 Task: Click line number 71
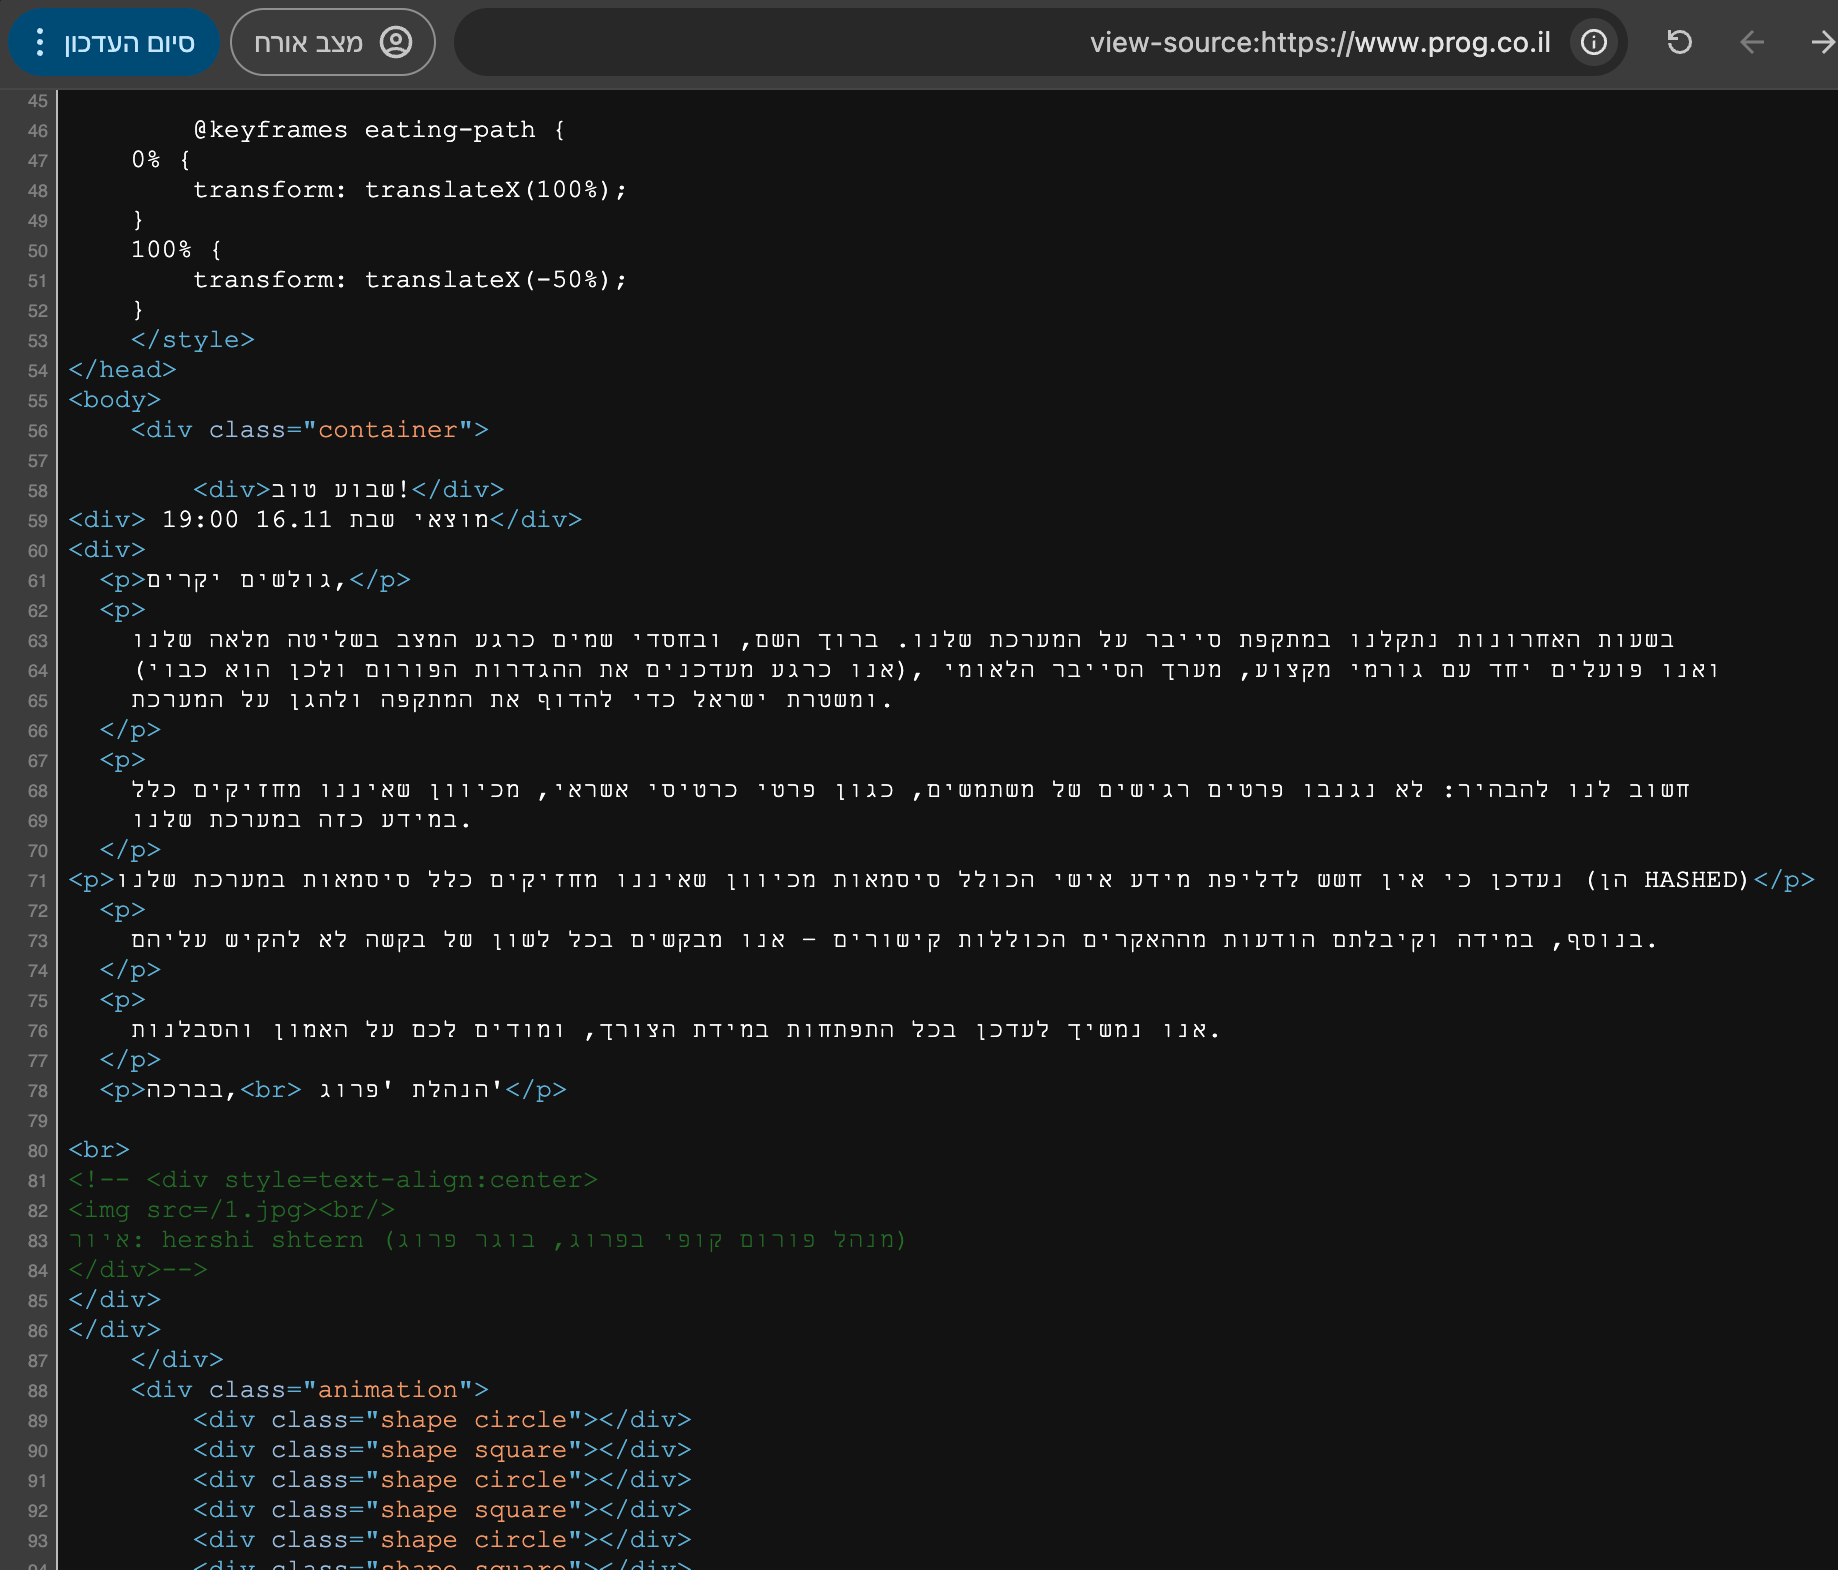[37, 881]
